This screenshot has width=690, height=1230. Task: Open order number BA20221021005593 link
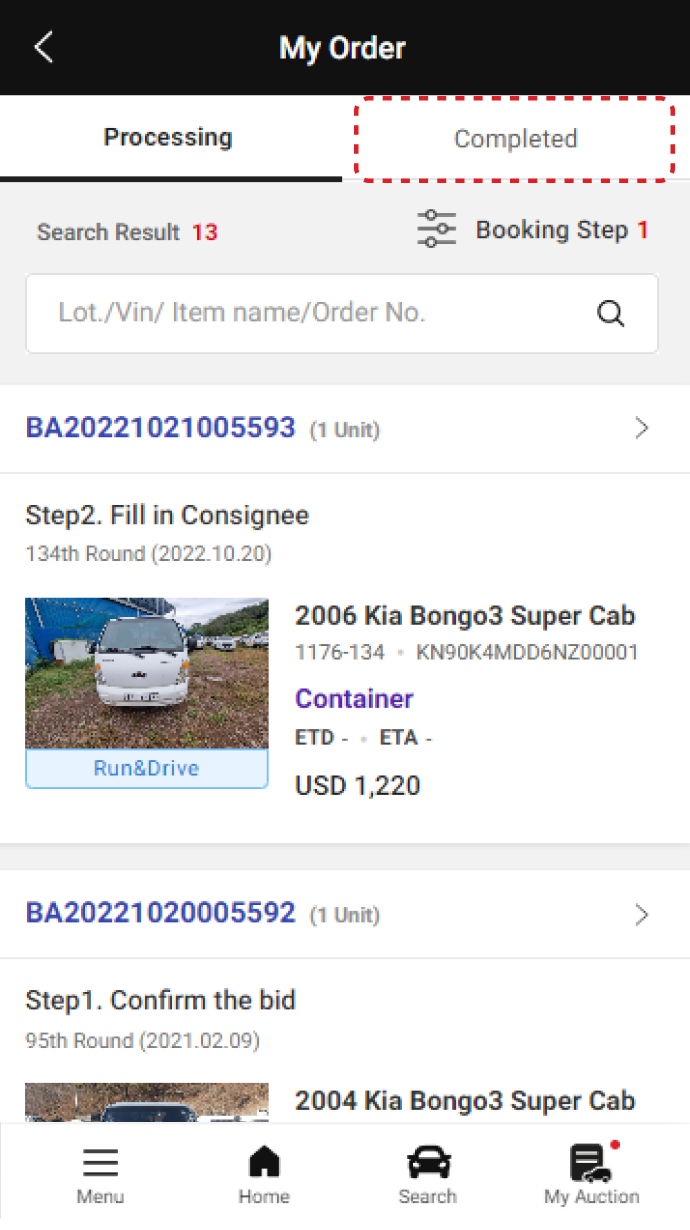coord(161,428)
